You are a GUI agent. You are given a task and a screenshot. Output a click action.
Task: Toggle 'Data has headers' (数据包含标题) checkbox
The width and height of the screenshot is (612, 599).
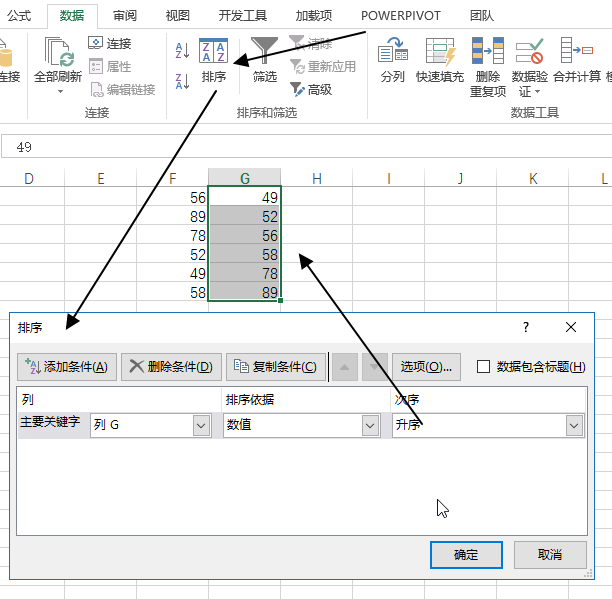click(484, 367)
